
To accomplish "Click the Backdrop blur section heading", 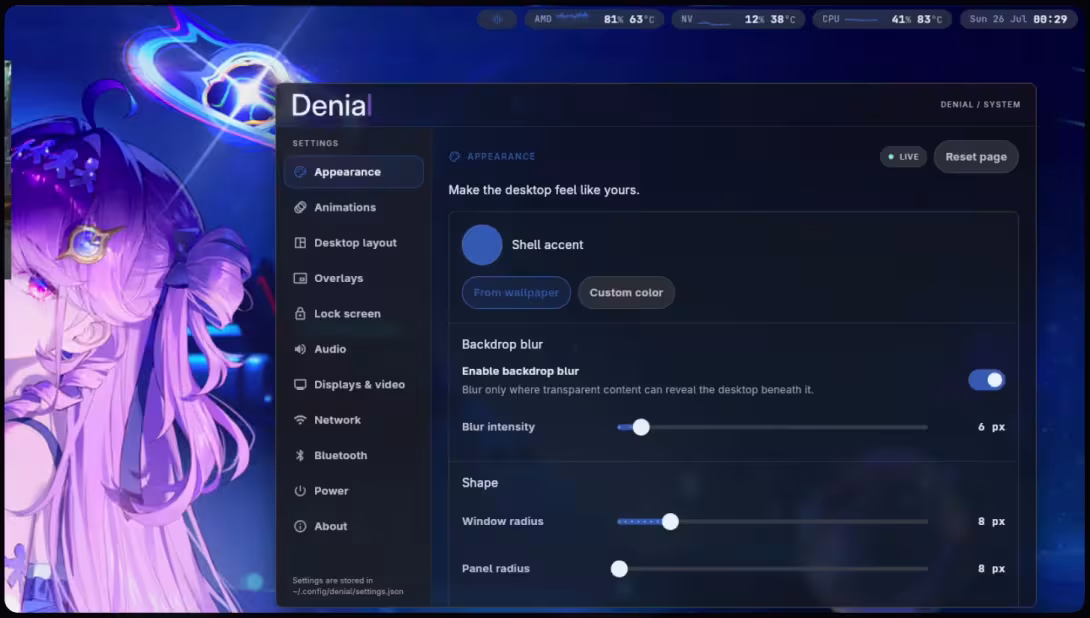I will [503, 344].
